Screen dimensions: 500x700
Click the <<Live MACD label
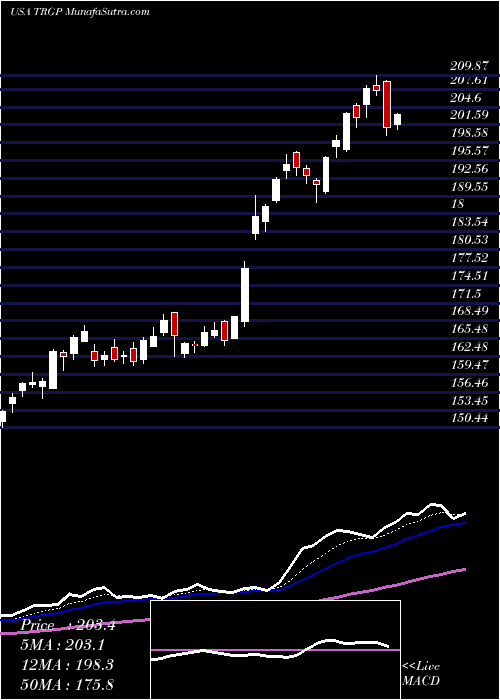coord(421,674)
